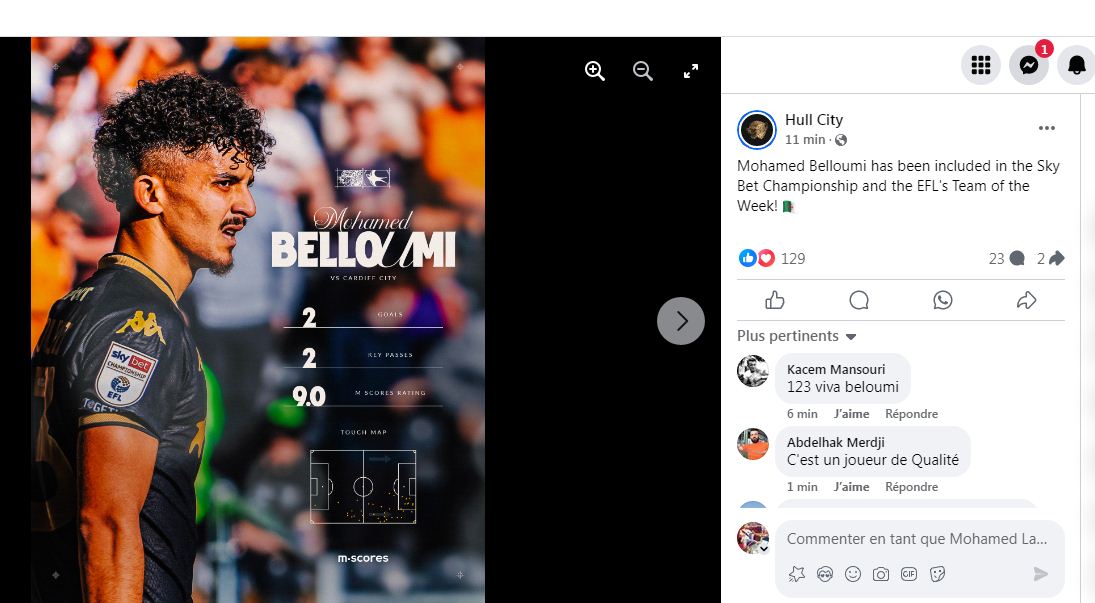Attach a GIF to the comment

909,574
